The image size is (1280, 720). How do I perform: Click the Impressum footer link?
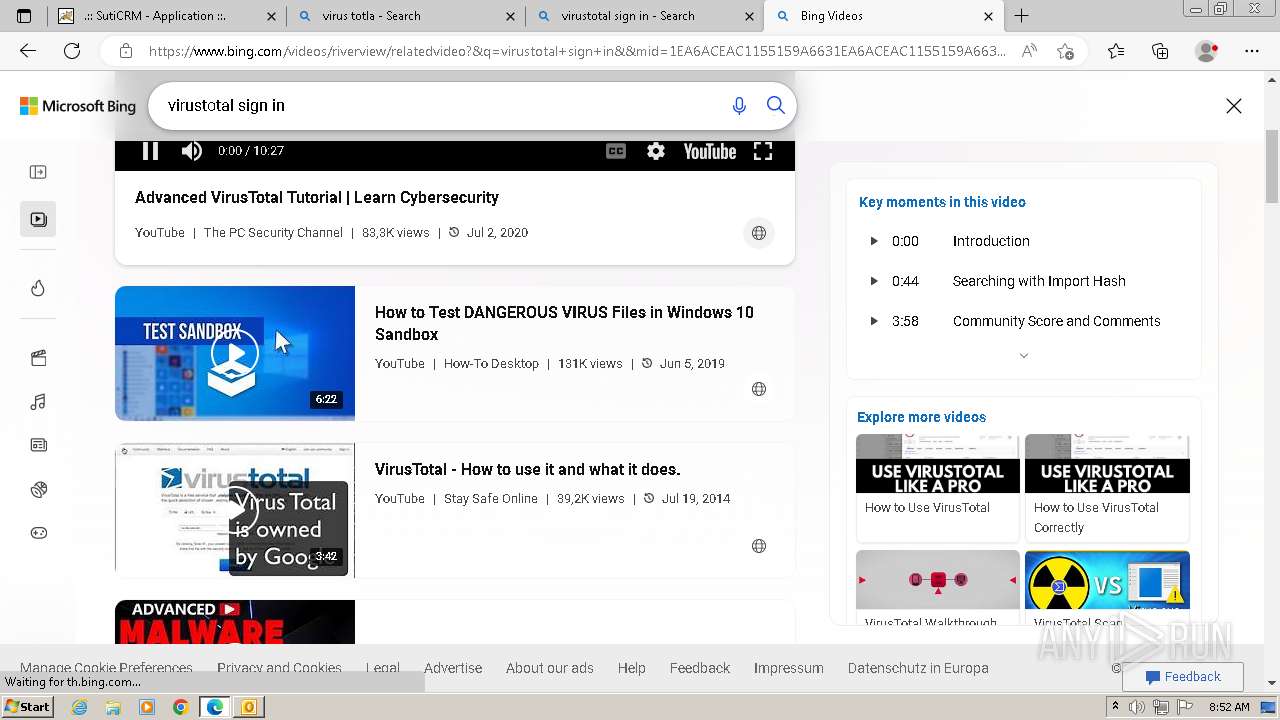(789, 668)
